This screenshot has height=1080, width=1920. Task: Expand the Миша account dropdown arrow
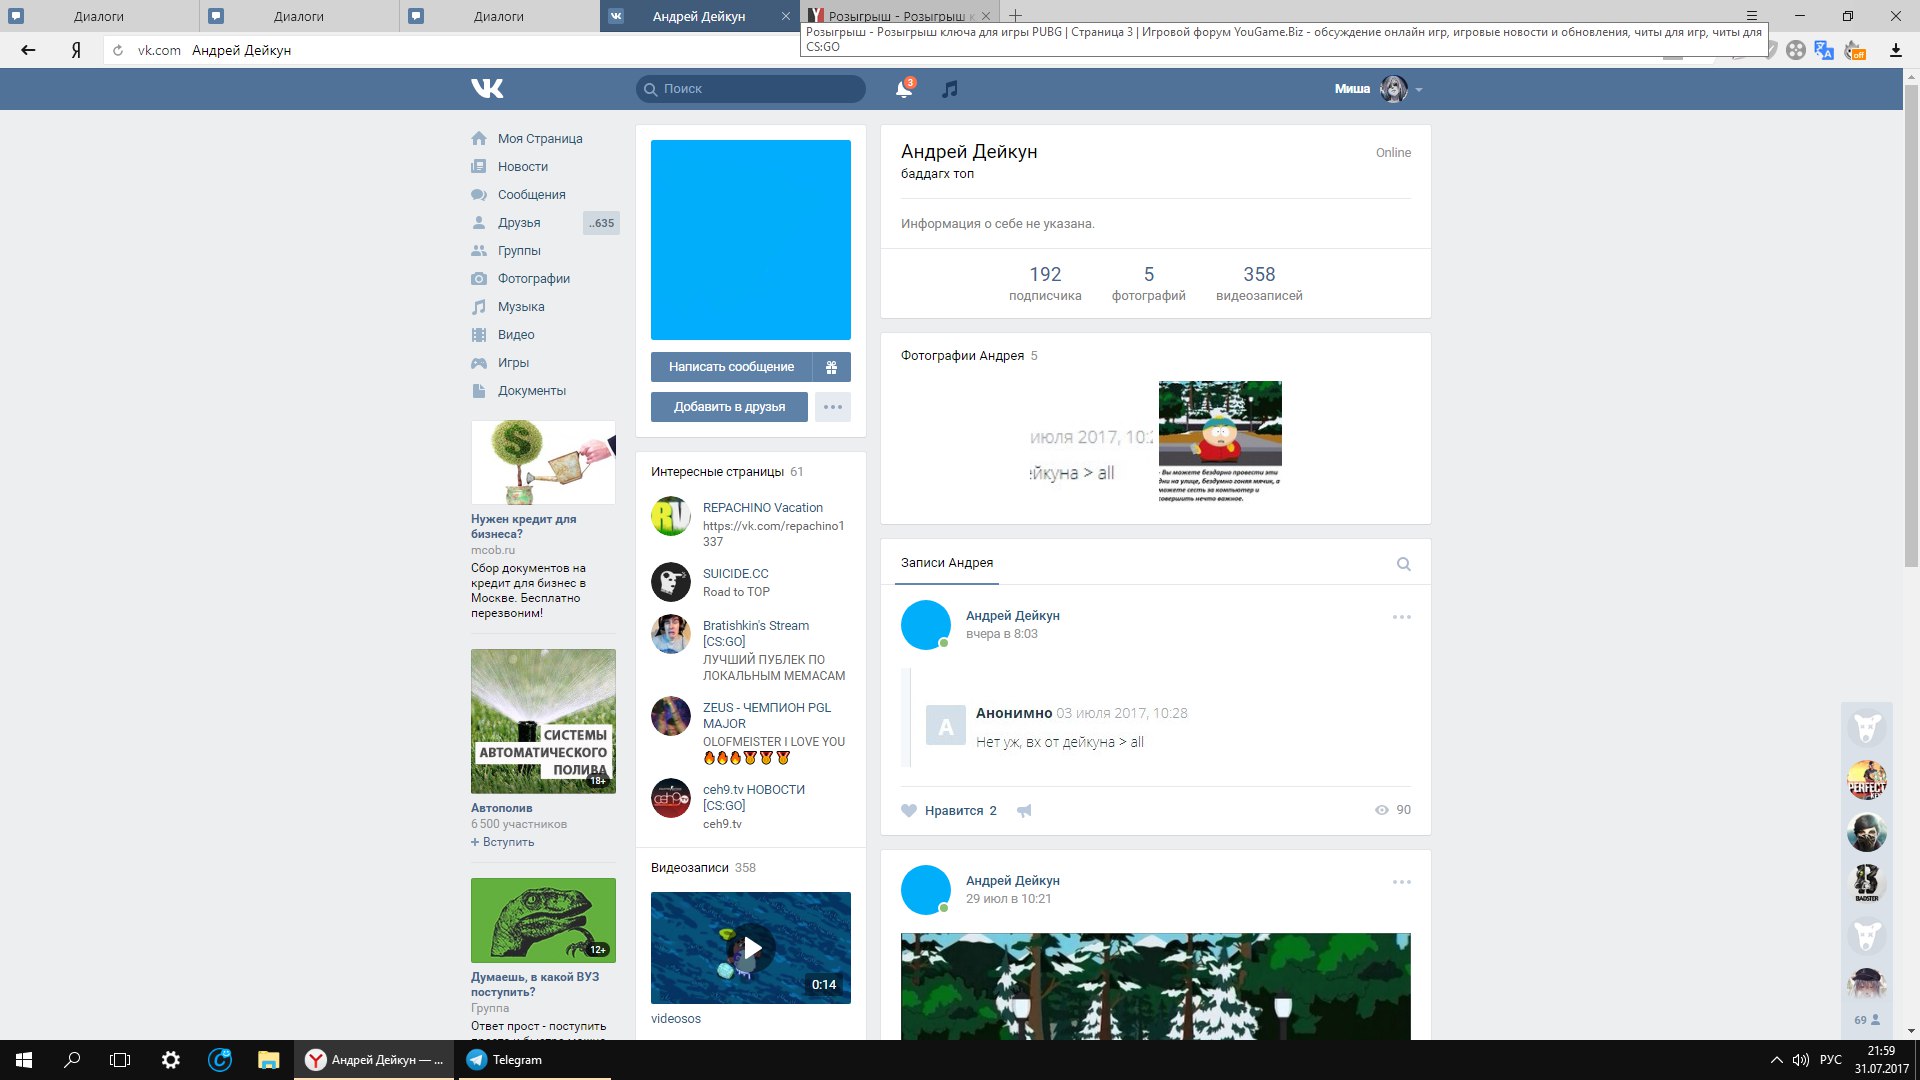[1419, 90]
